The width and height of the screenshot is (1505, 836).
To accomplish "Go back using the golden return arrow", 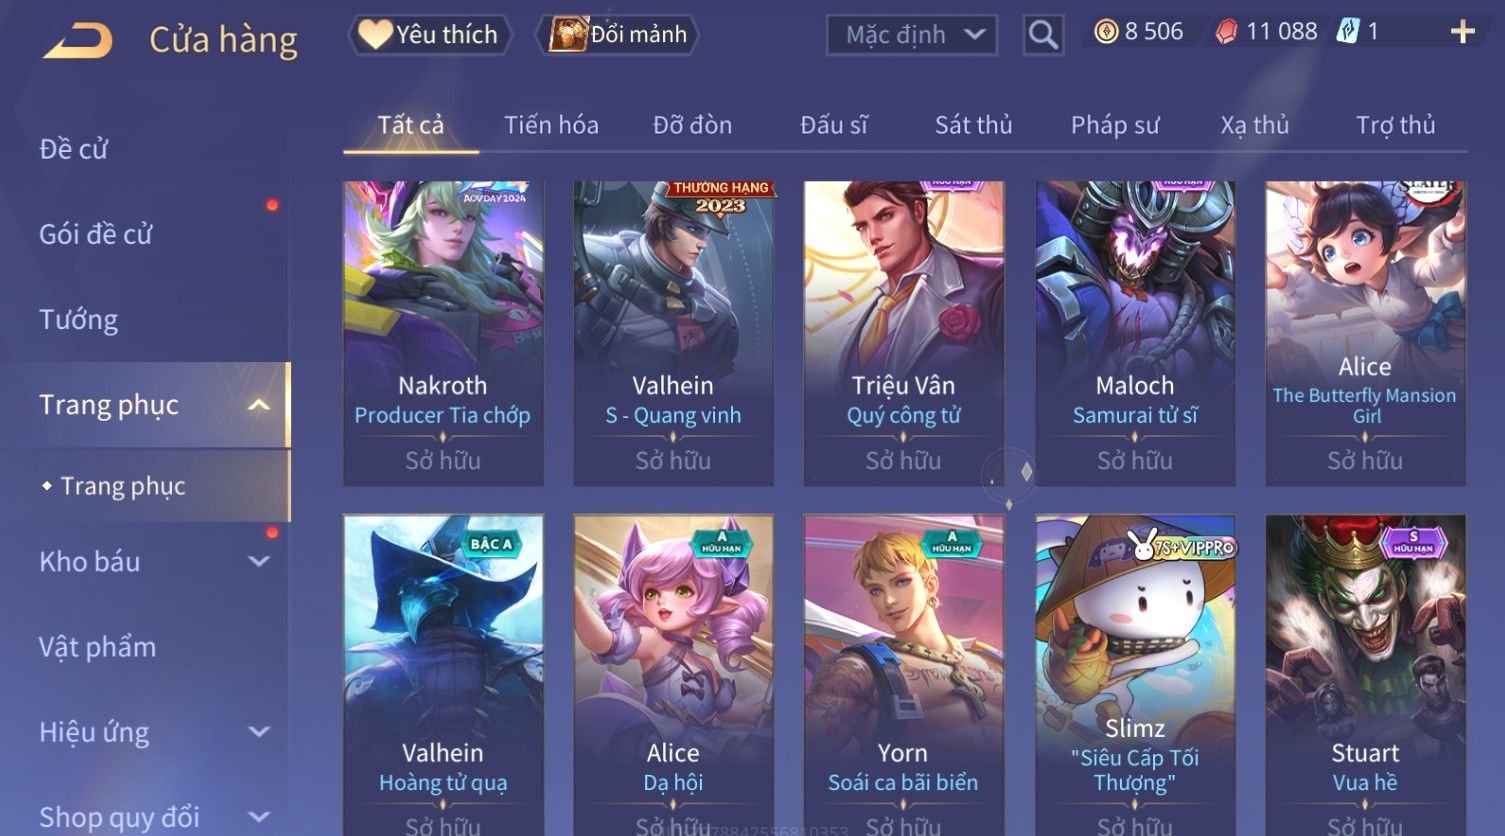I will pyautogui.click(x=78, y=41).
